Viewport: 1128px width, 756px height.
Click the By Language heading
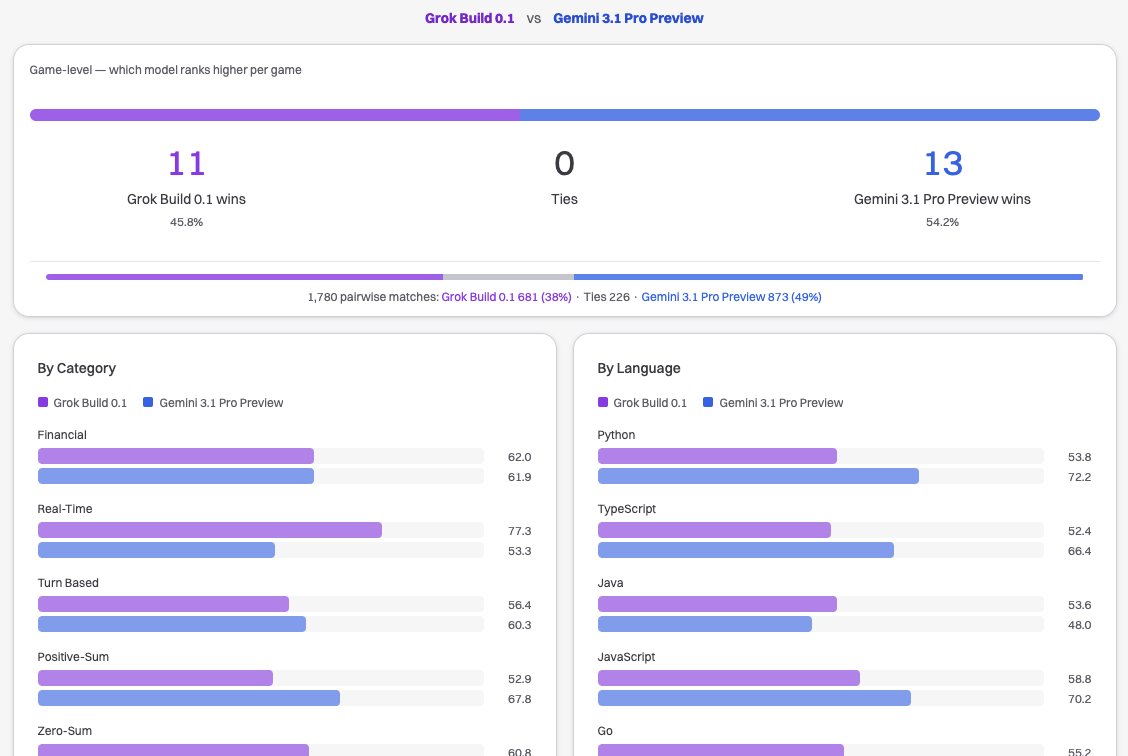pos(639,368)
